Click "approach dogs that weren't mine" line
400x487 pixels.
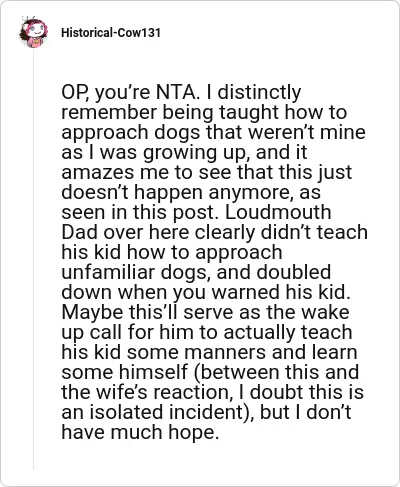point(213,132)
